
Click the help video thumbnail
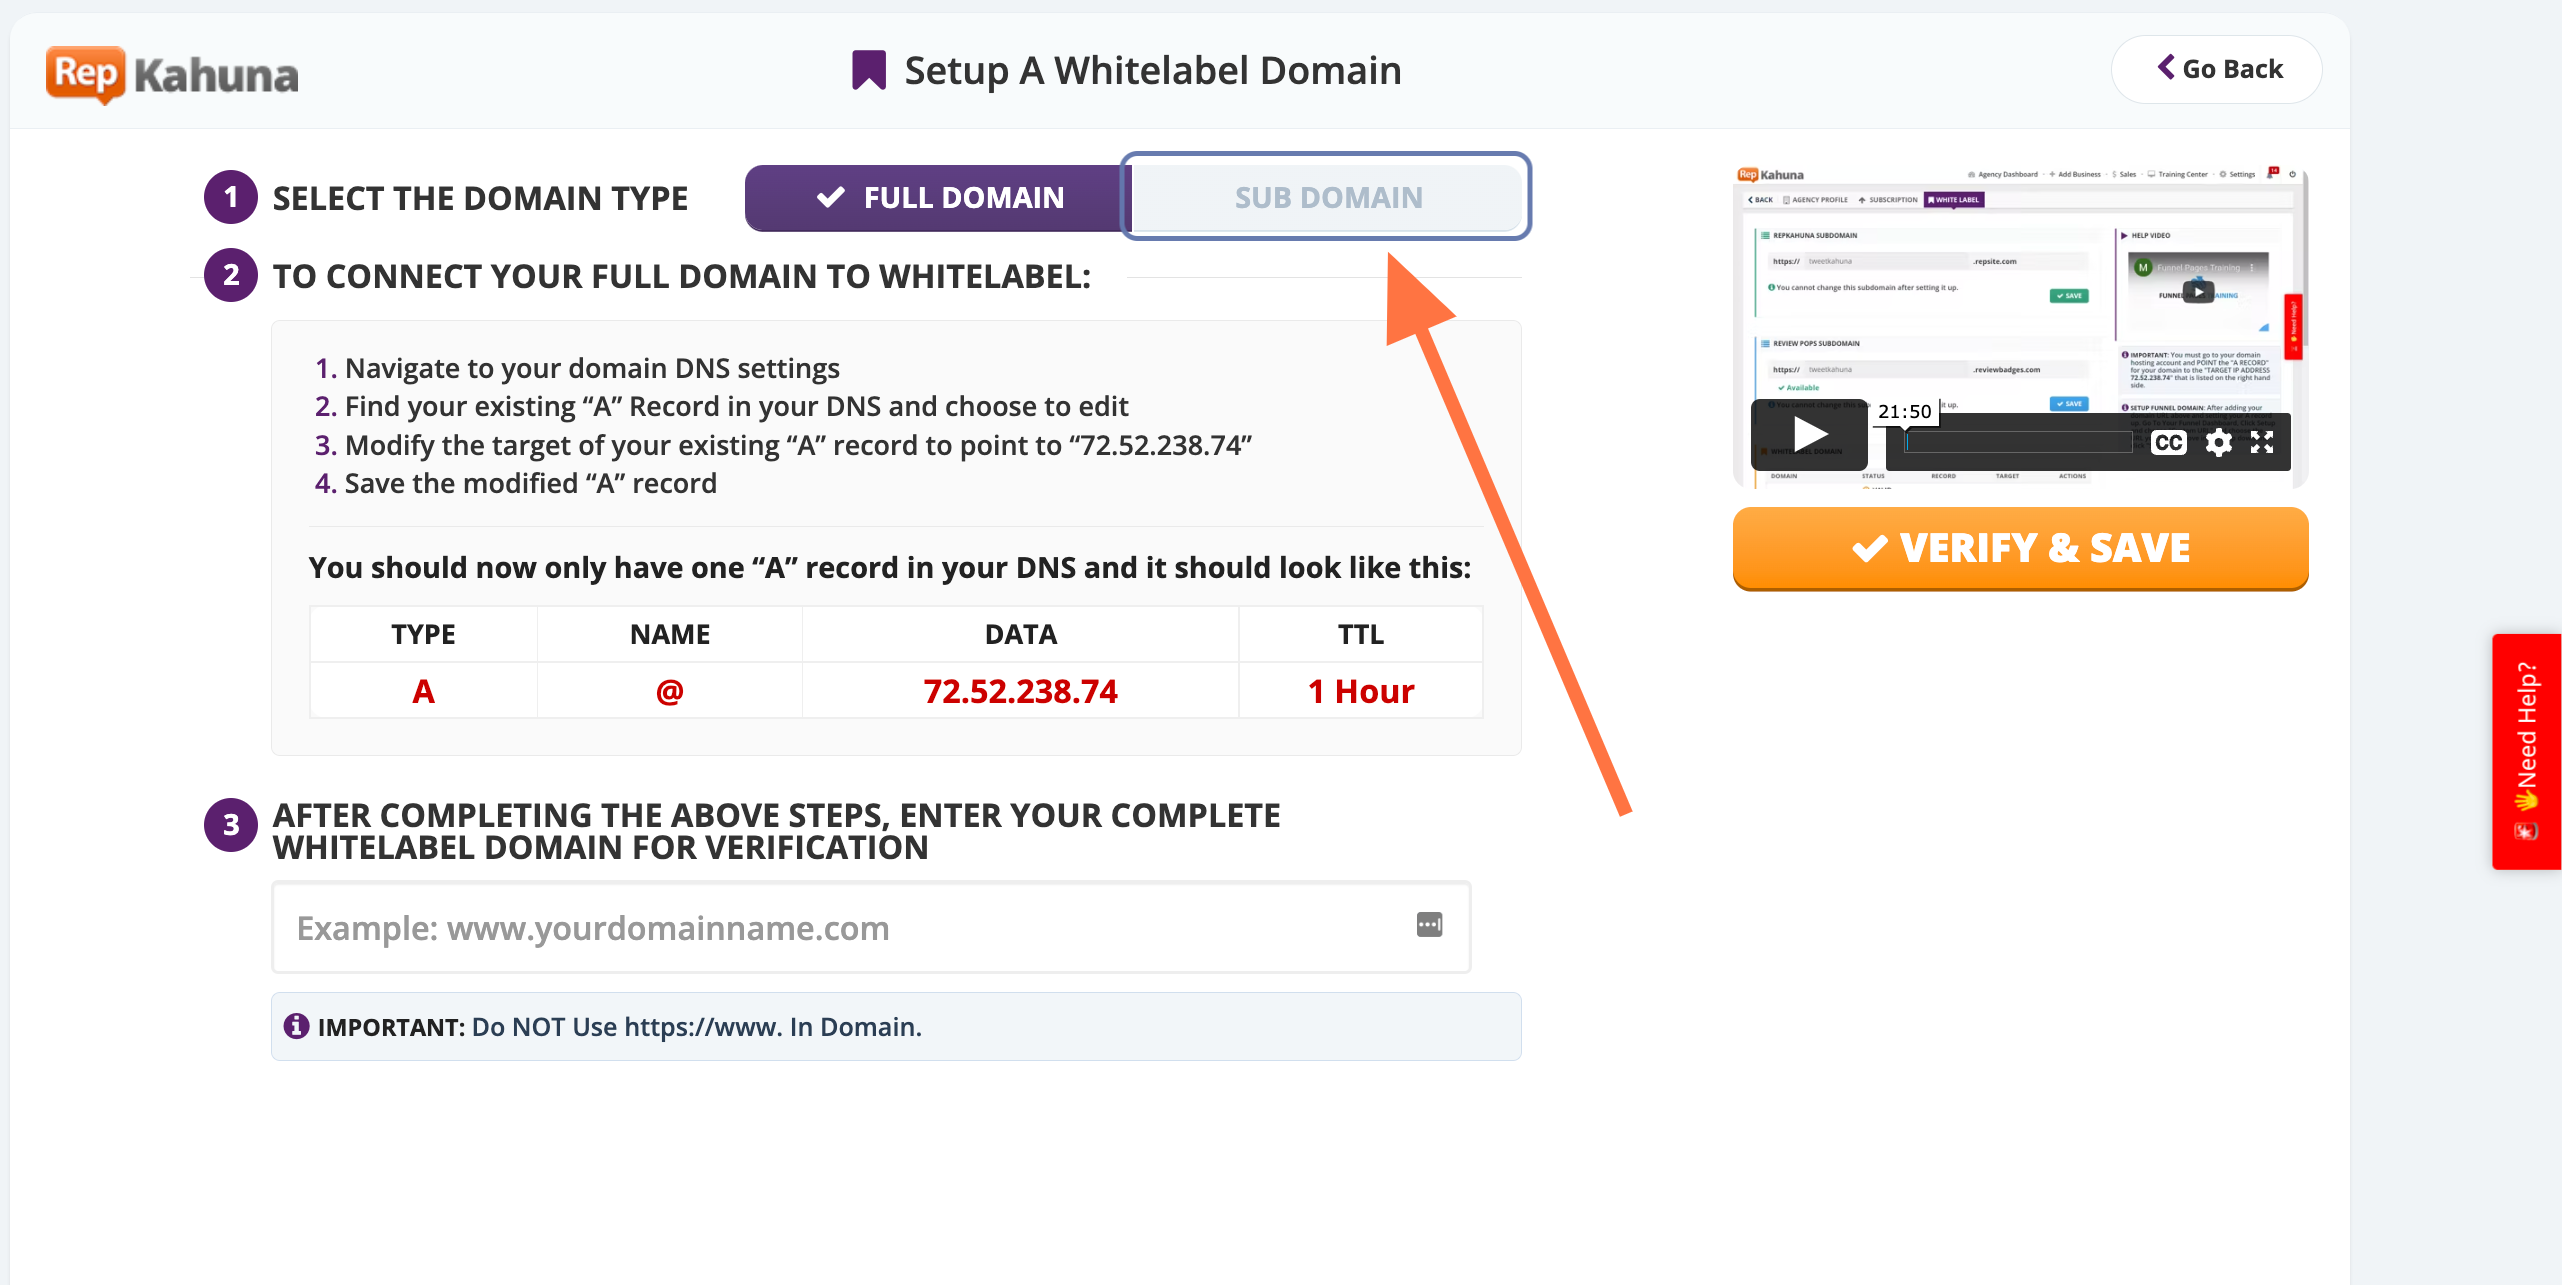(x=2020, y=300)
